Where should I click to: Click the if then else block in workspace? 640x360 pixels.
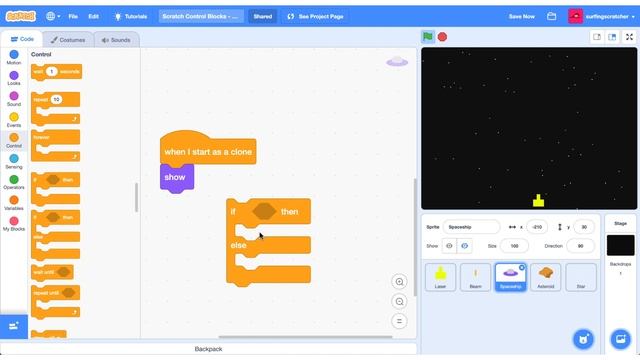click(269, 242)
